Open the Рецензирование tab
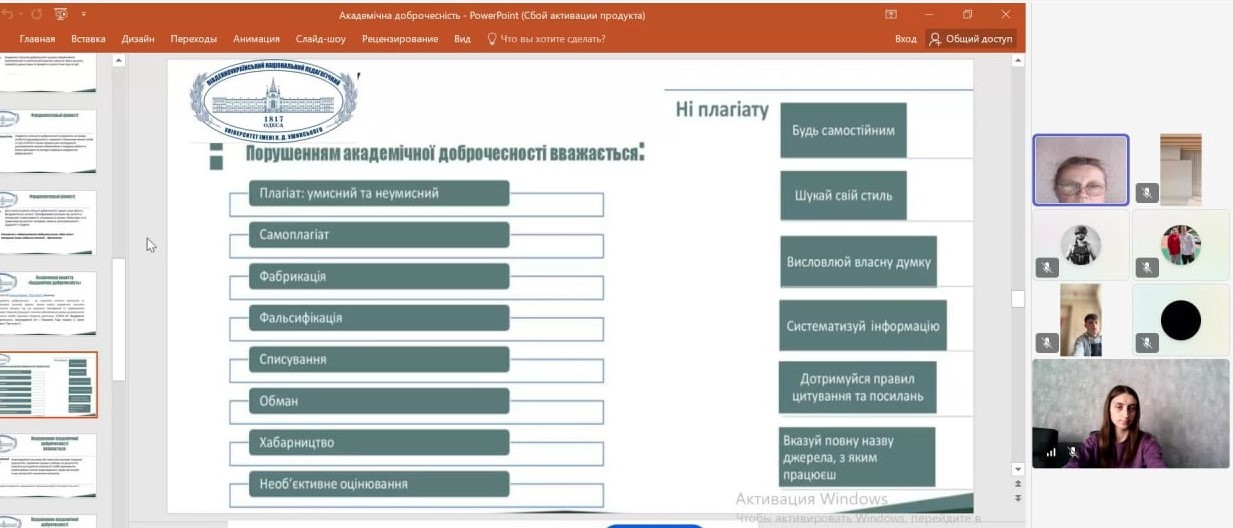The width and height of the screenshot is (1233, 528). (x=400, y=39)
